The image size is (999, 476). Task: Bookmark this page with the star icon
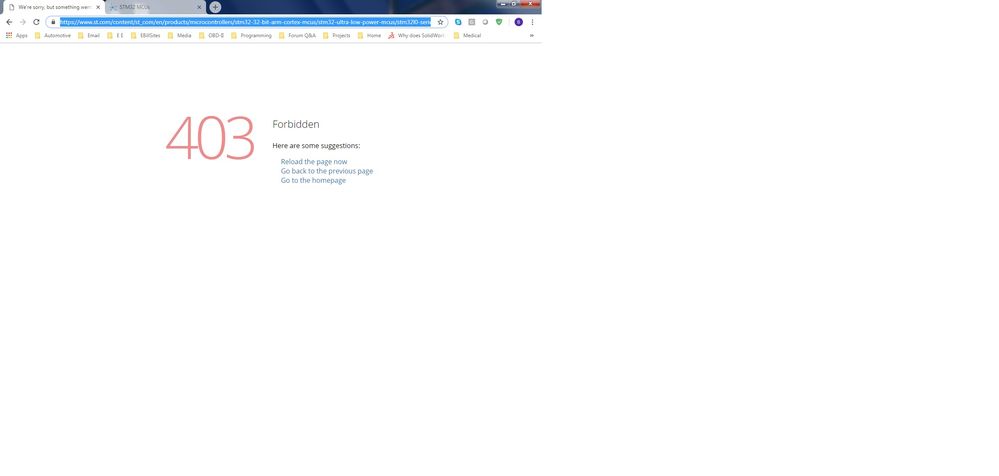click(440, 22)
